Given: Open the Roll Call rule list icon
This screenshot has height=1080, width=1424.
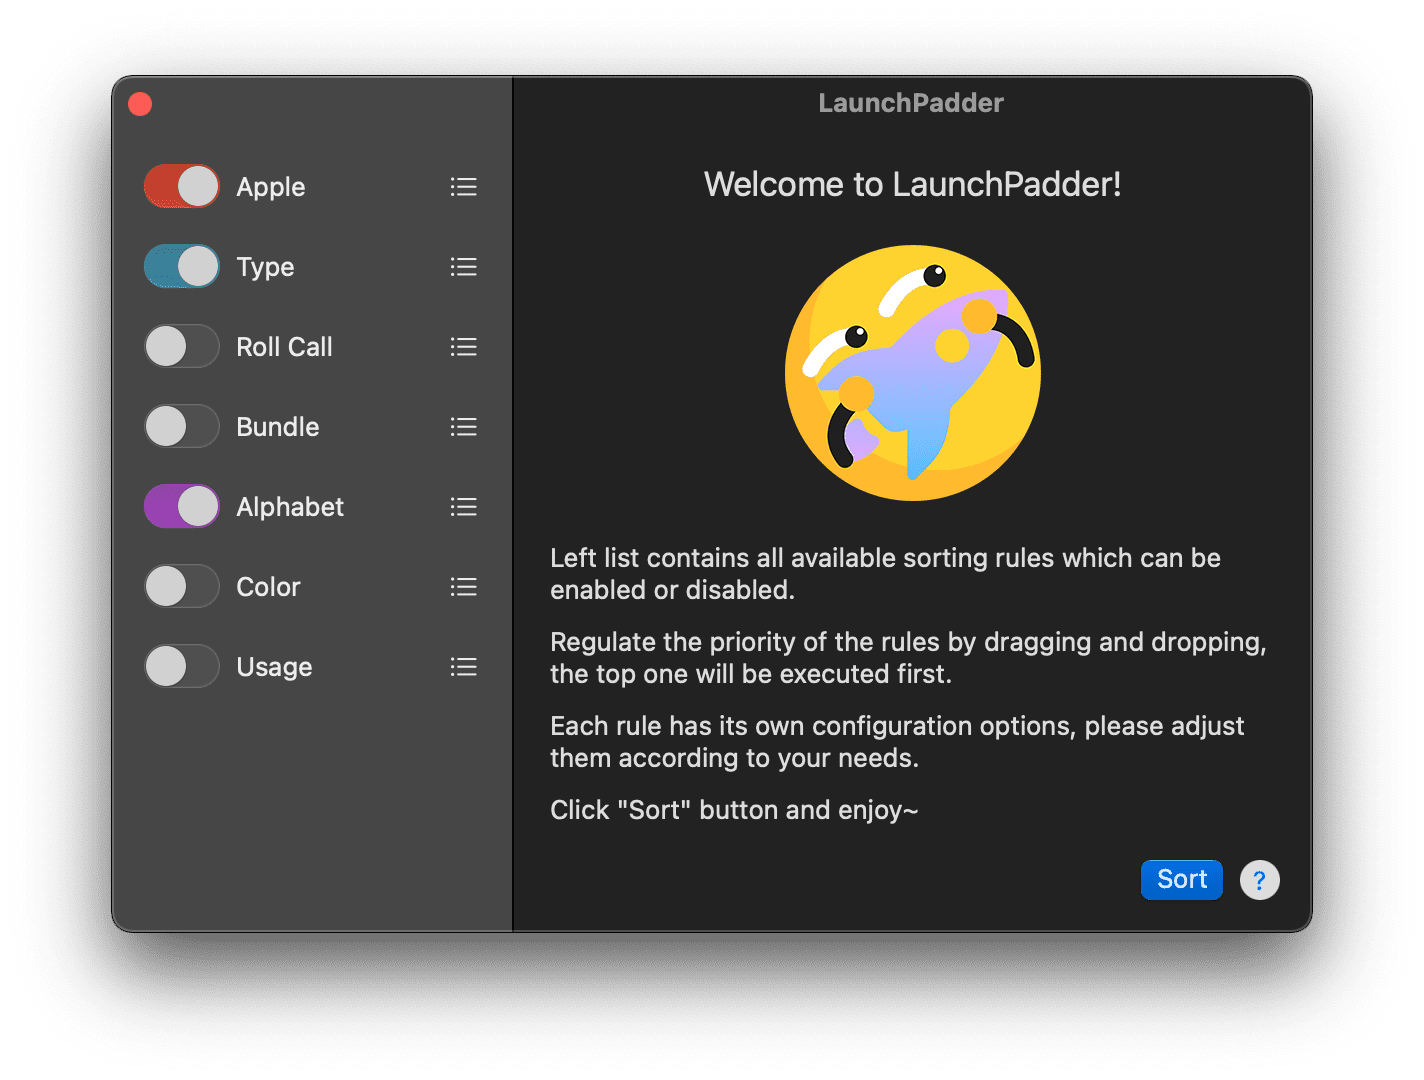Looking at the screenshot, I should [x=463, y=347].
